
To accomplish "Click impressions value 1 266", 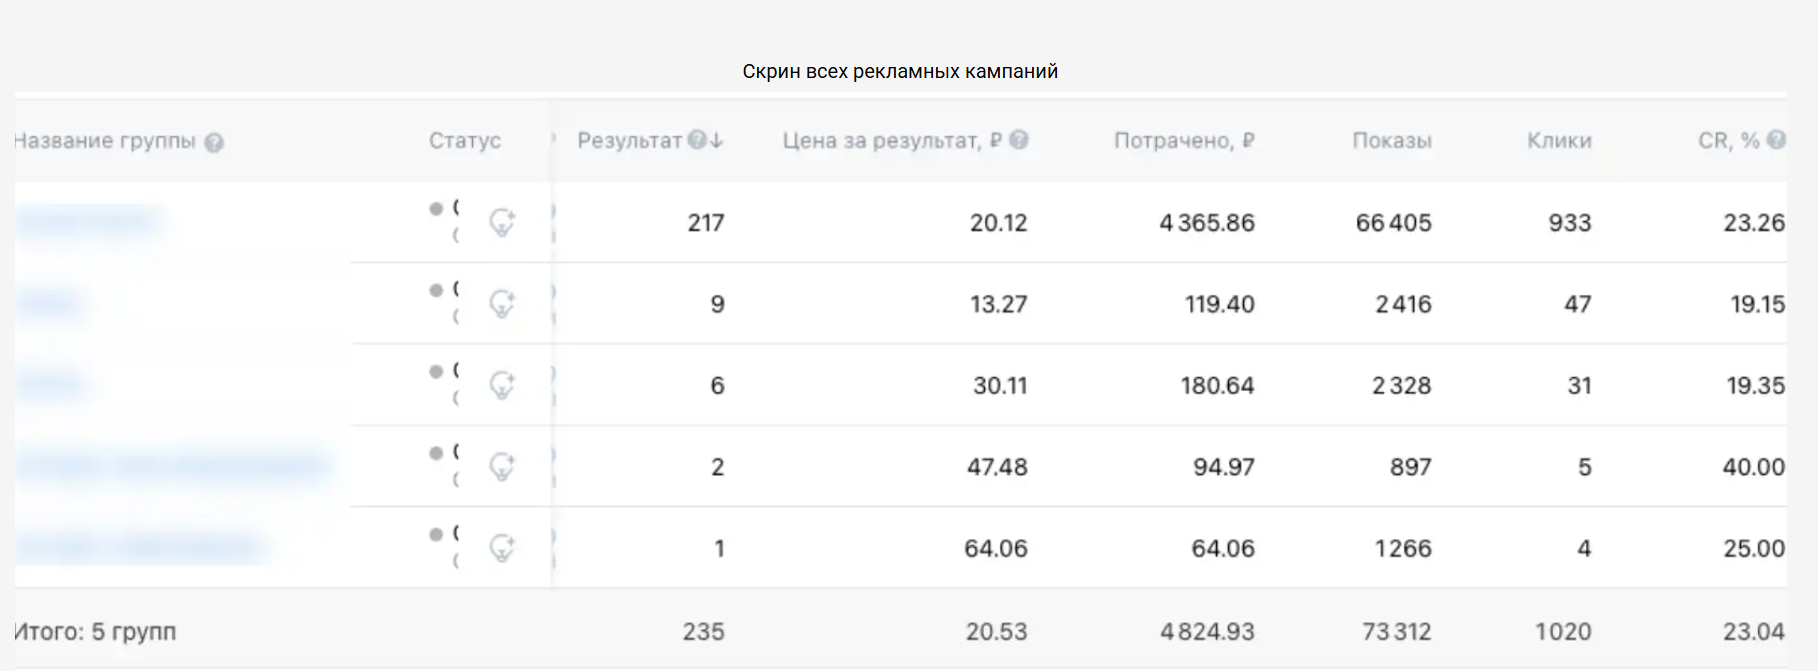I will tap(1403, 548).
